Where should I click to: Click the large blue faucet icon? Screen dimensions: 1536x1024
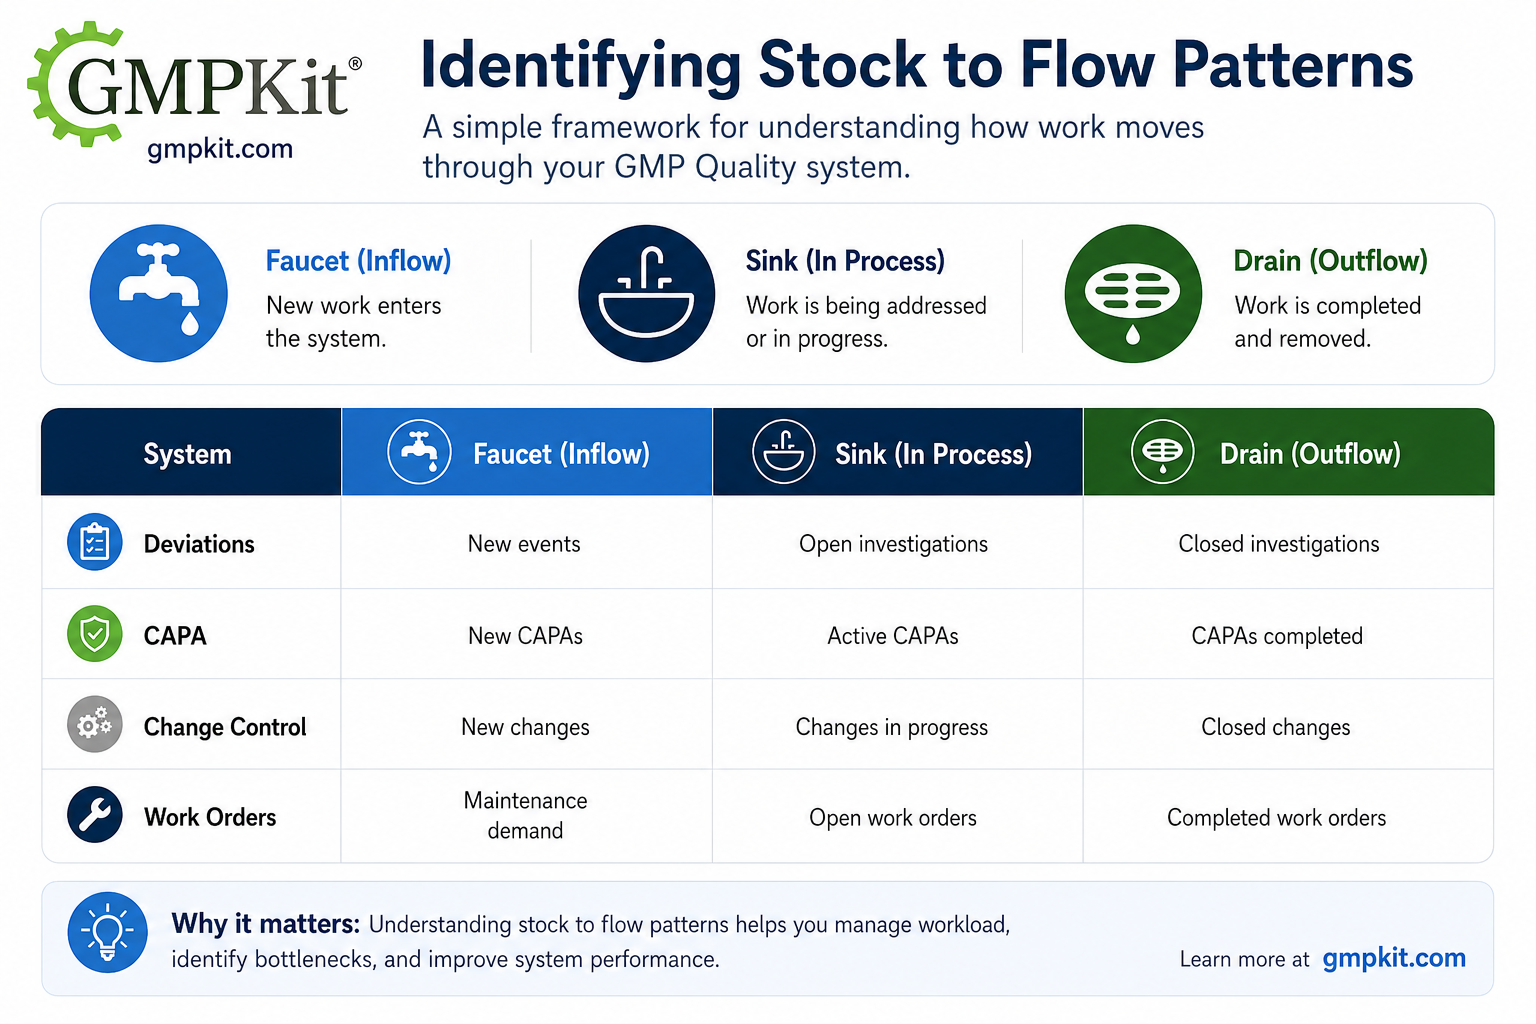159,293
